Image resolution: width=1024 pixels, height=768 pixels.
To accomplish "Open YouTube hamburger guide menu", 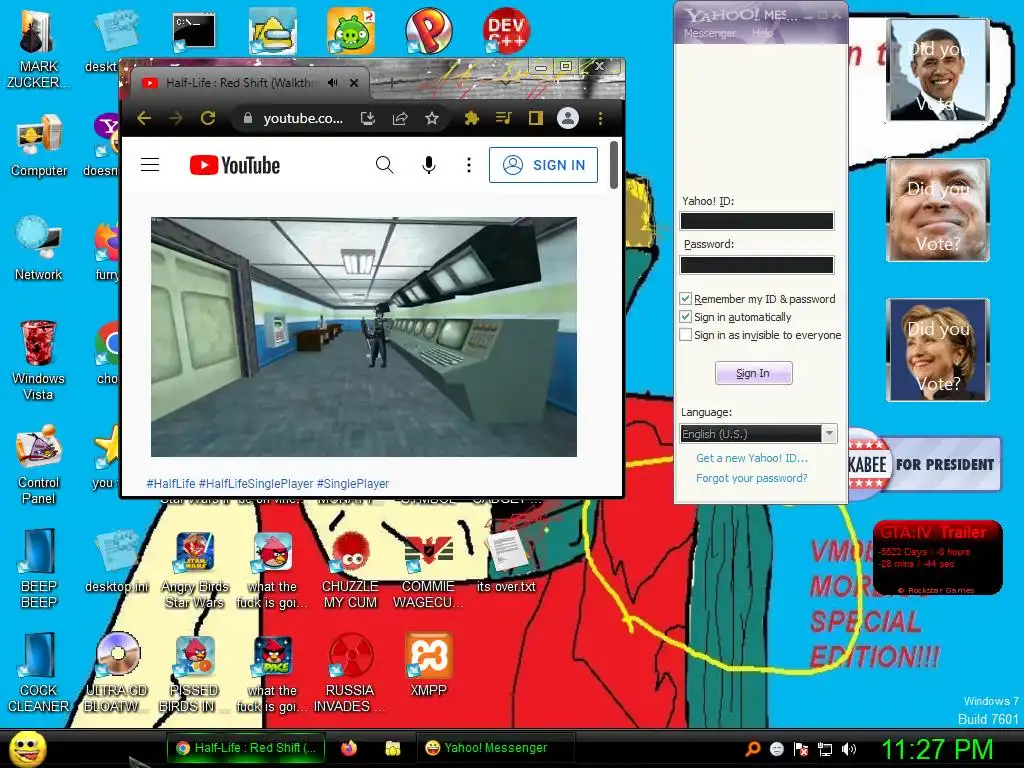I will click(150, 165).
